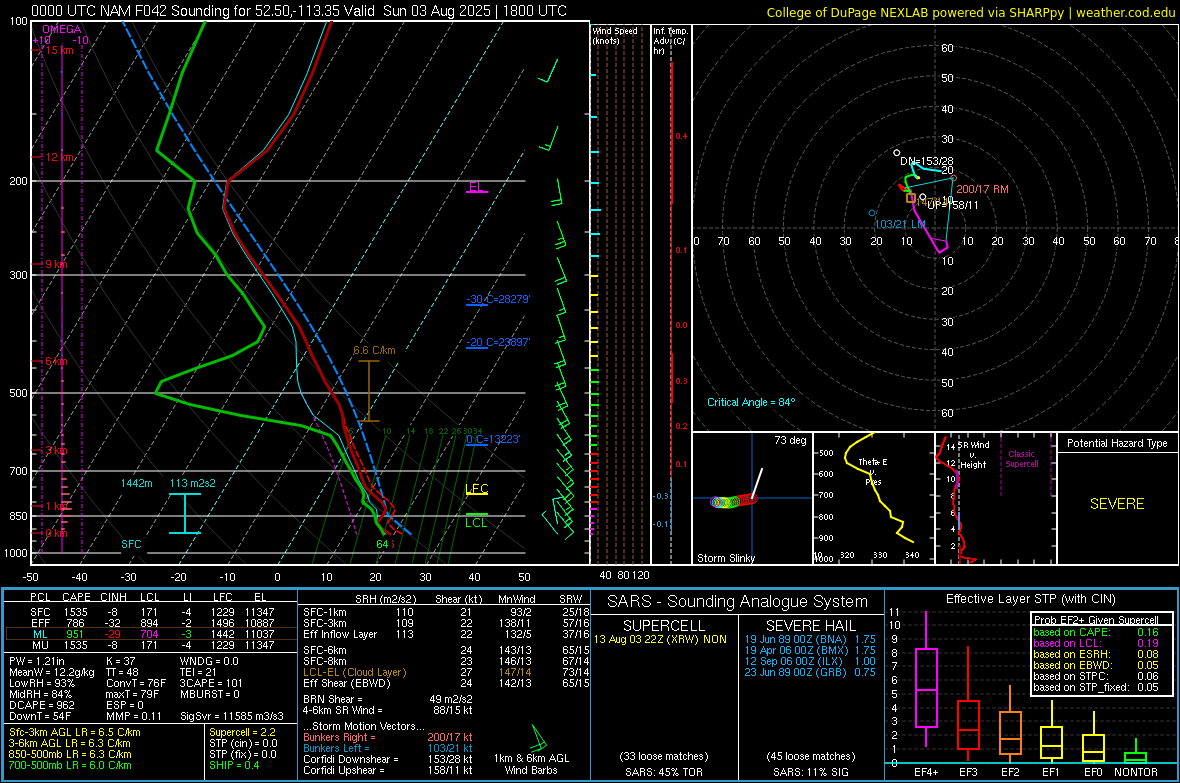Screen dimensions: 1180x783
Task: Select the 103/21 LM storm motion label
Action: tap(900, 224)
